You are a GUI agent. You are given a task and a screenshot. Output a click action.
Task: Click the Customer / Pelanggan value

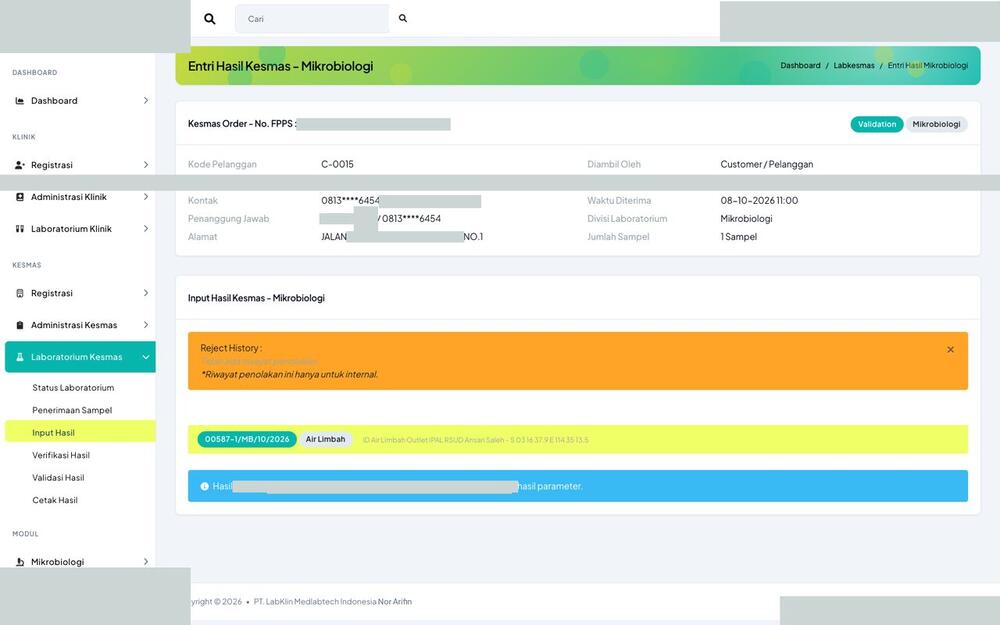[767, 165]
